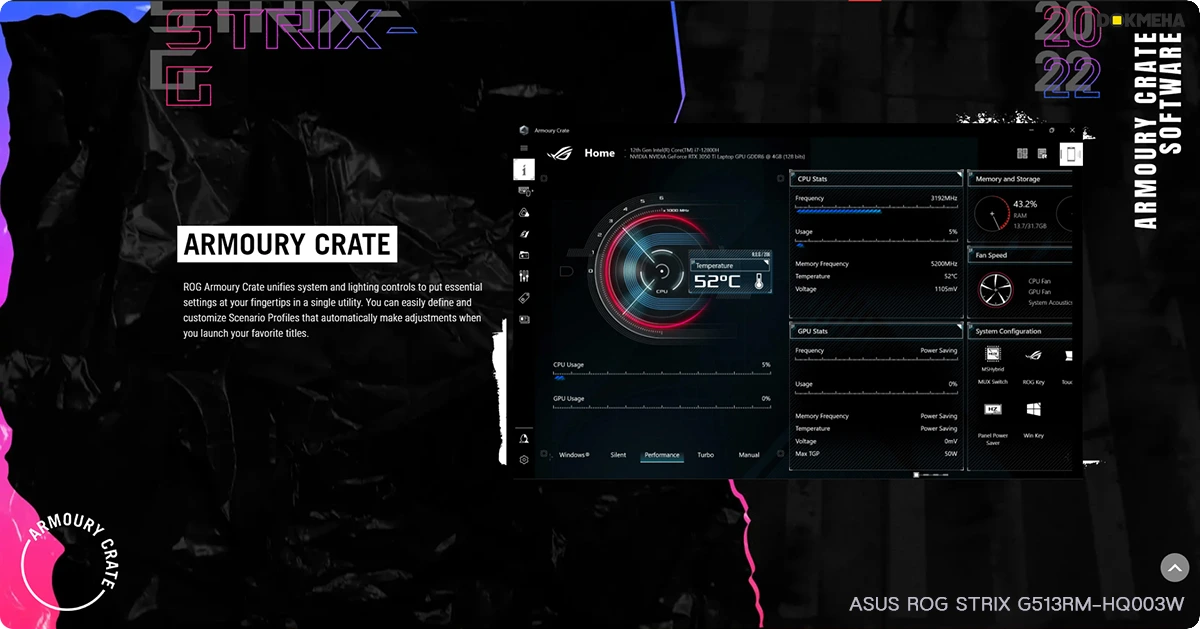Click the Fan Speed panel header
This screenshot has height=629, width=1200.
[1020, 255]
